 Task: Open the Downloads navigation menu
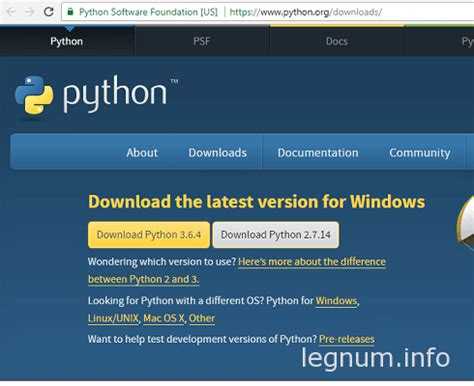(217, 153)
